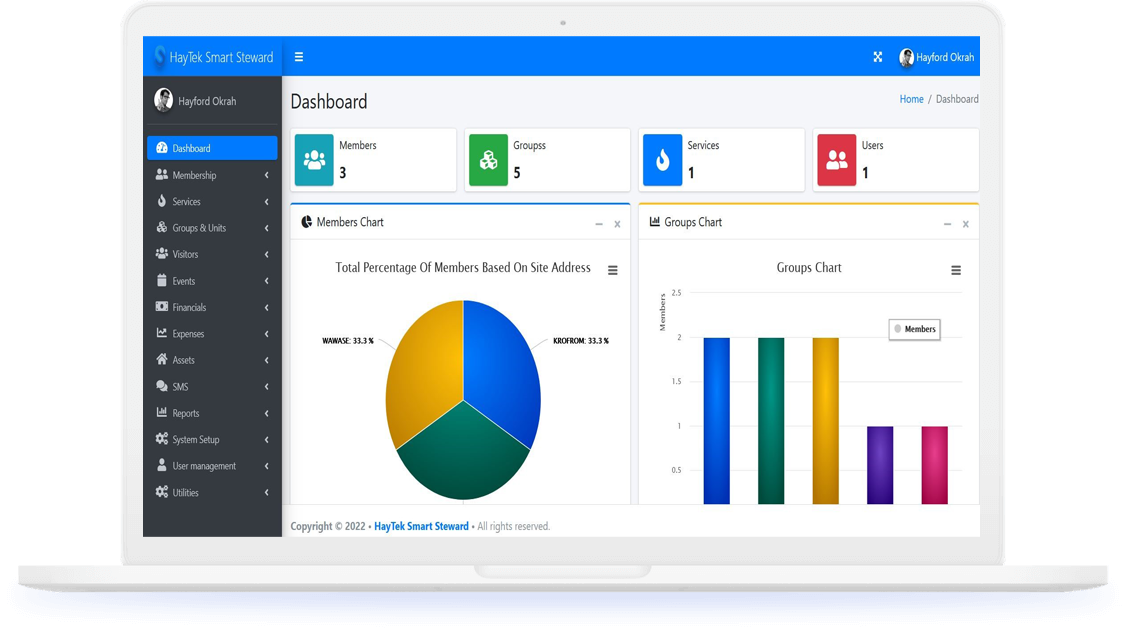Screen dimensions: 1126x630
Task: Open Hayford Okrah user profile in header
Action: [x=937, y=57]
